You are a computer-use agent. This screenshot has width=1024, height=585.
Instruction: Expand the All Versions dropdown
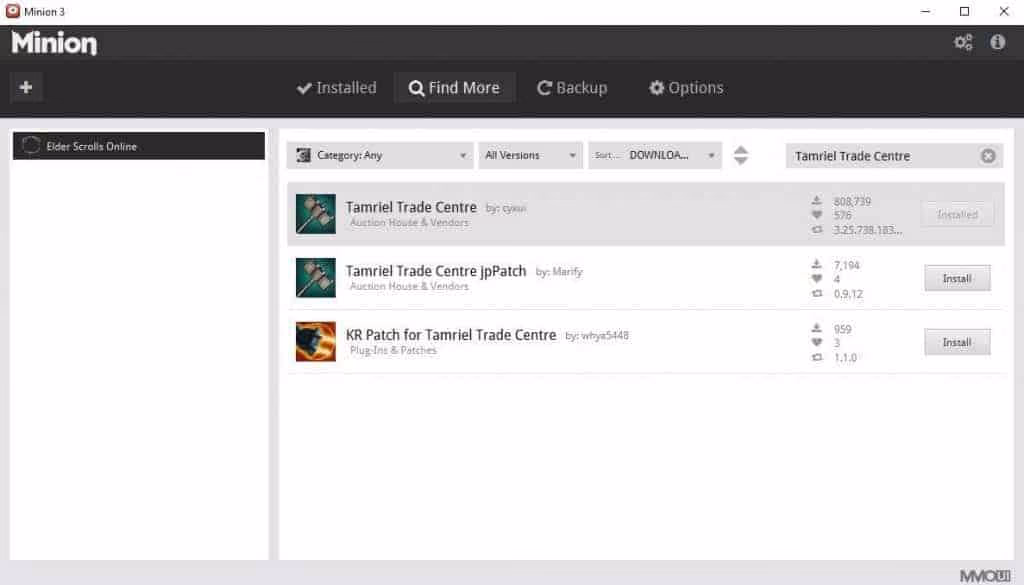(530, 156)
